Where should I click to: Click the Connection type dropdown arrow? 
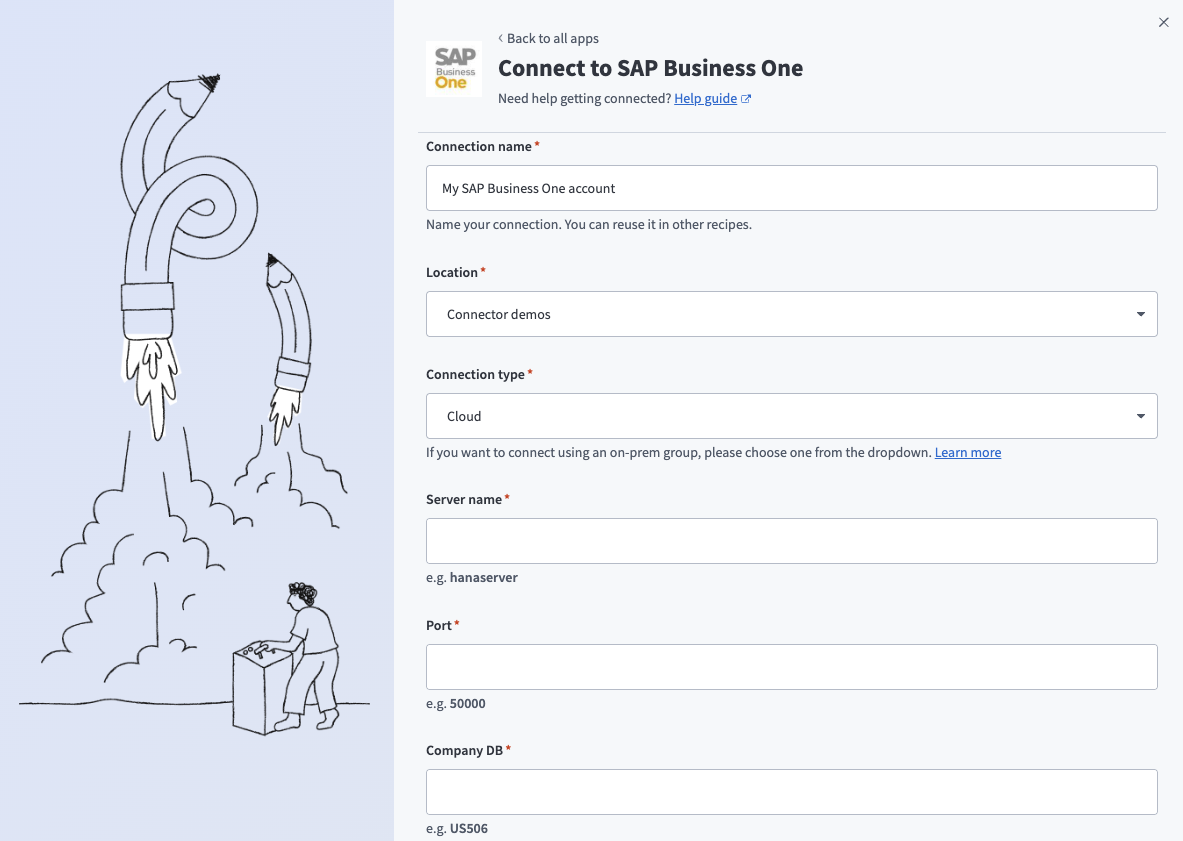(1141, 416)
